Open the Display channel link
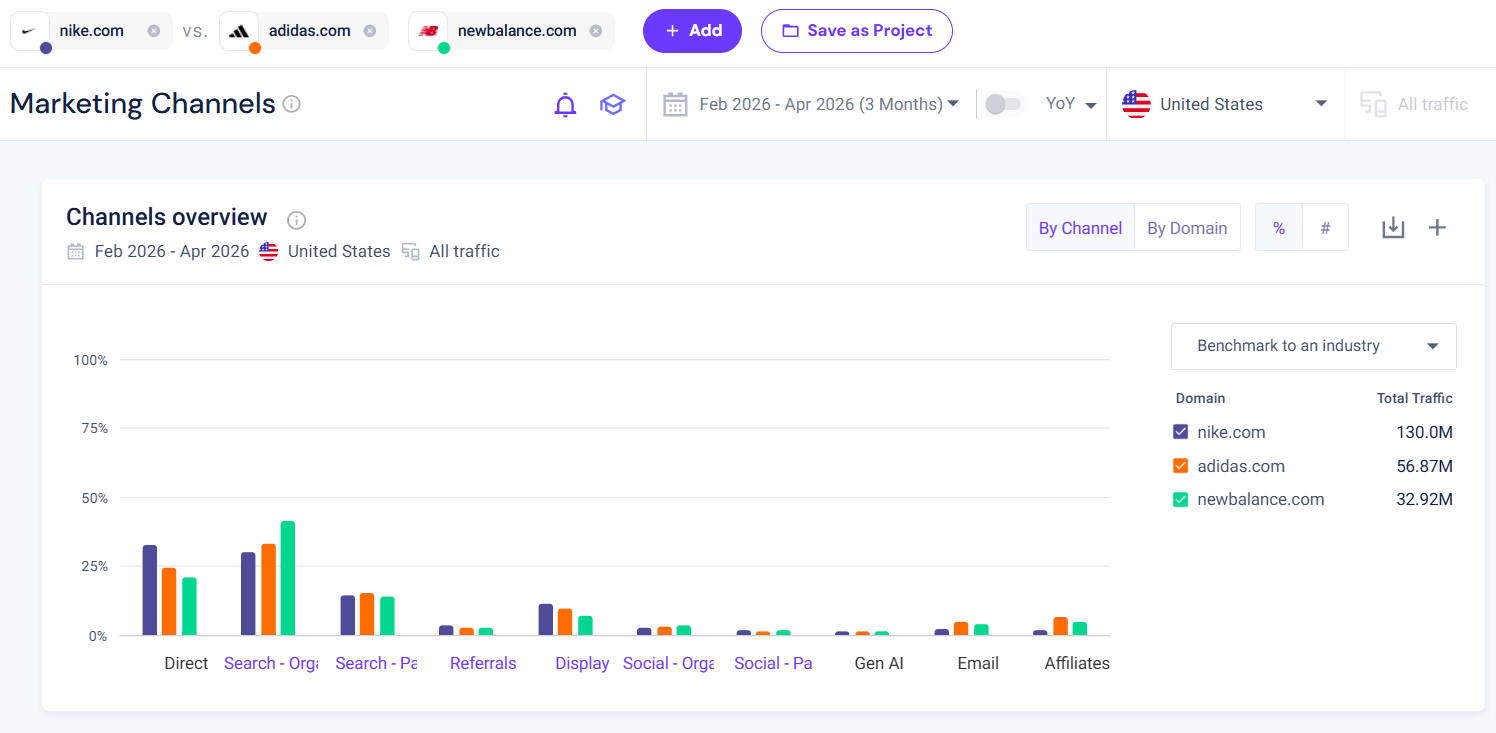 coord(582,664)
